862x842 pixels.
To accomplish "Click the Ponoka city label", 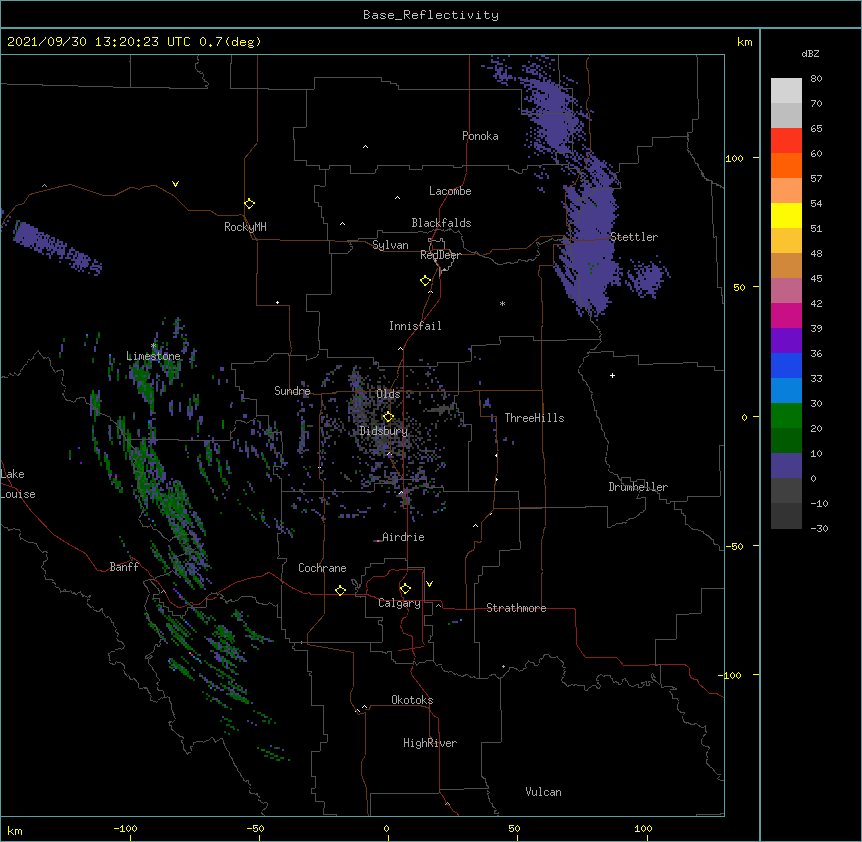I will point(480,136).
